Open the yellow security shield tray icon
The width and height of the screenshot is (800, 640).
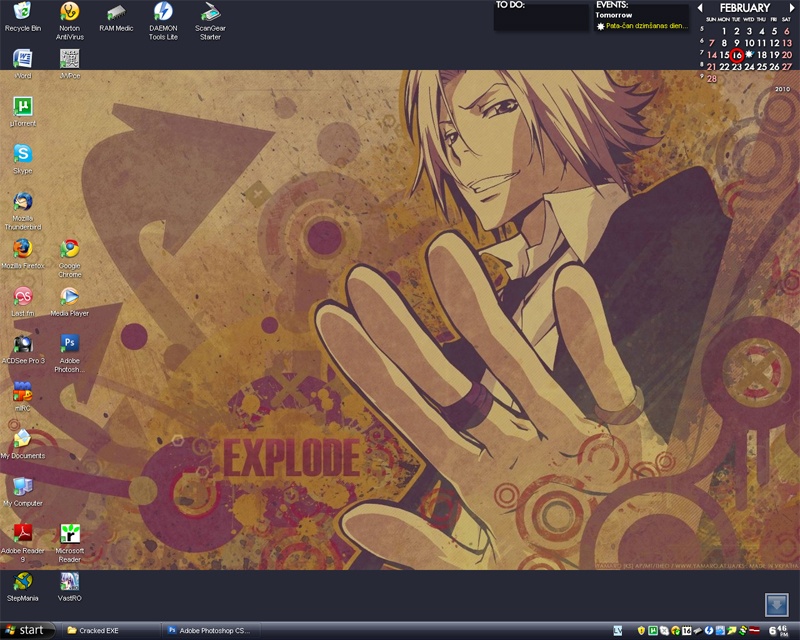pos(641,631)
